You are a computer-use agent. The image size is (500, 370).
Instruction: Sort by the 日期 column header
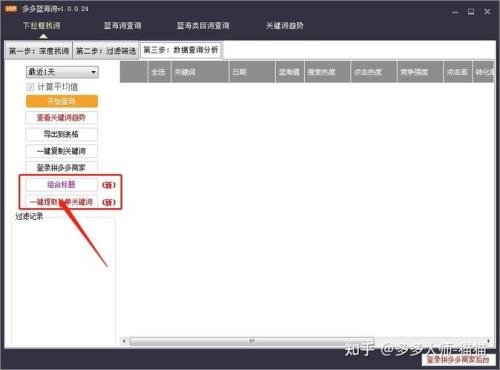coord(252,72)
